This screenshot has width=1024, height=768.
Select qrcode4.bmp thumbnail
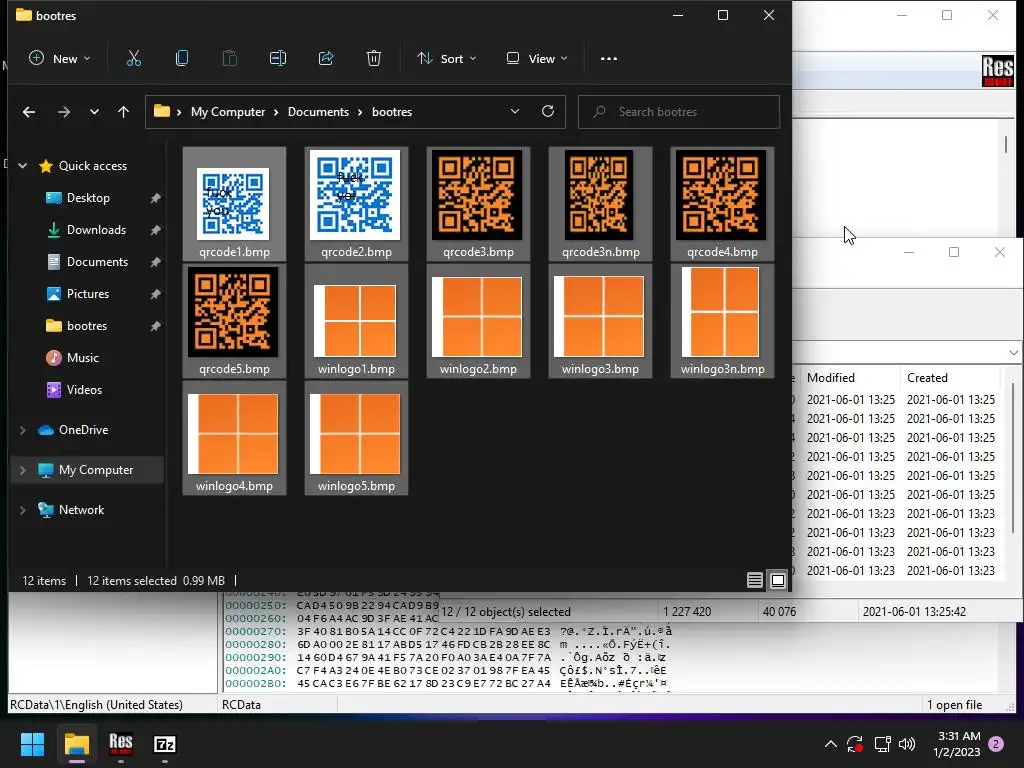[x=722, y=204]
